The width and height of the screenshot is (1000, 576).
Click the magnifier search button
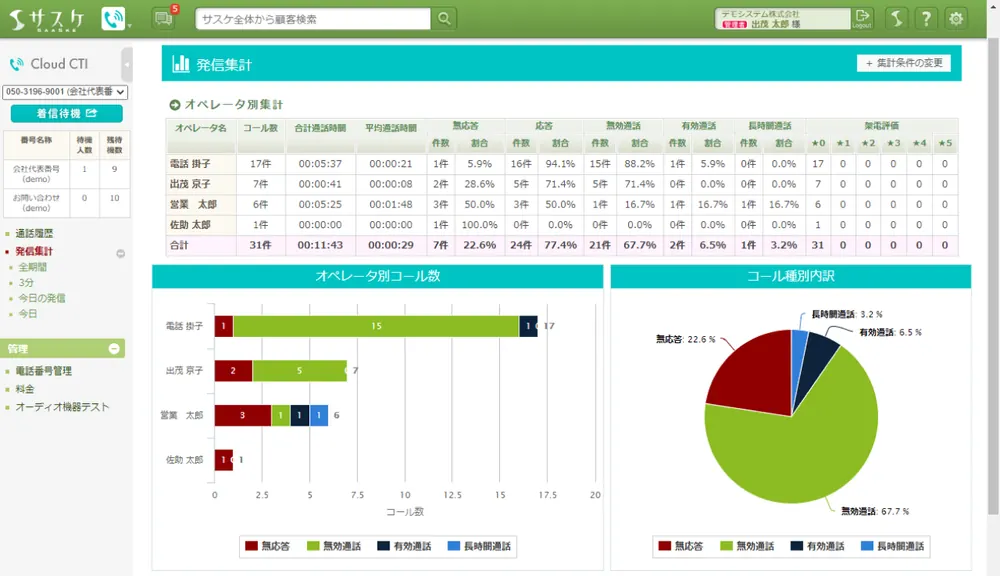[x=444, y=18]
